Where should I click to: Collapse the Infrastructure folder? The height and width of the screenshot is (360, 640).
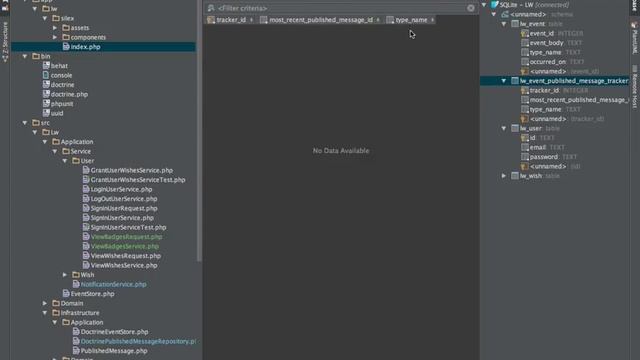(45, 313)
